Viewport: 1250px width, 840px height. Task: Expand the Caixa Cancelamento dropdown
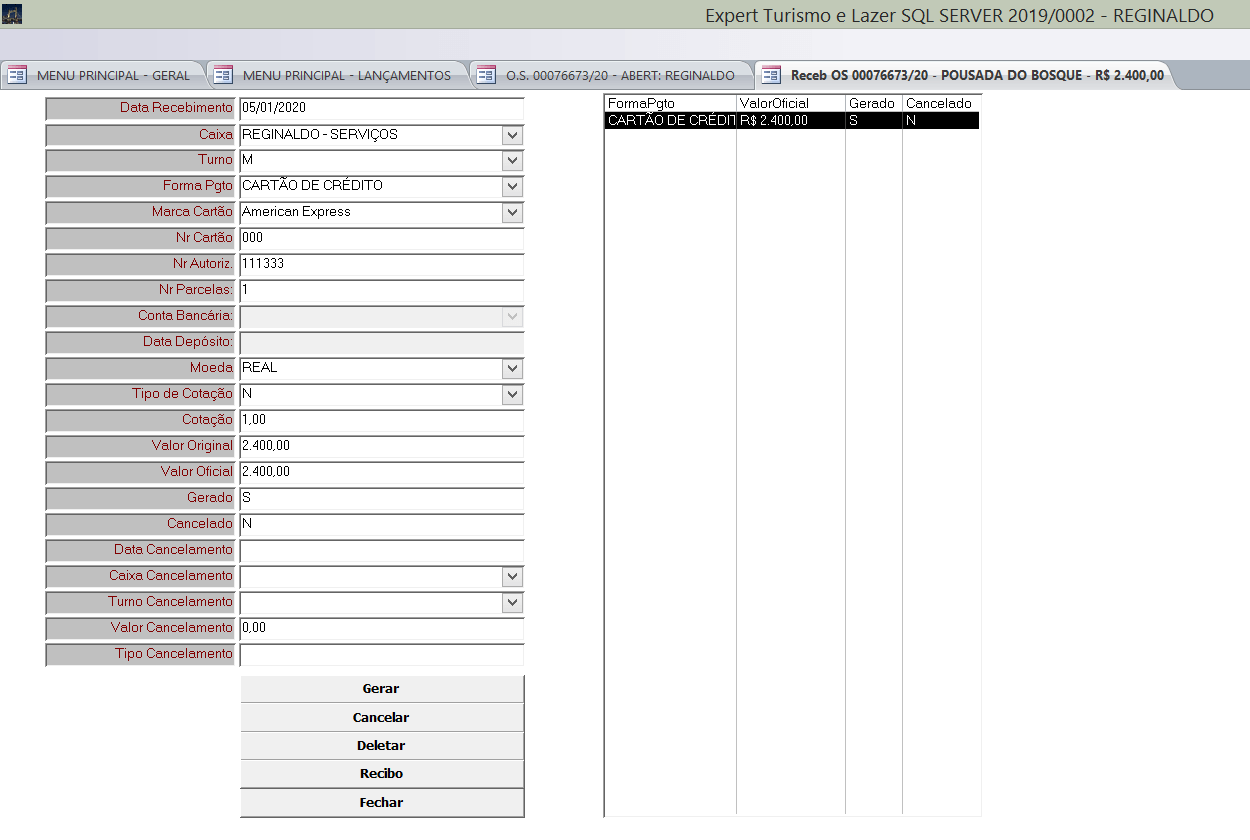click(512, 577)
